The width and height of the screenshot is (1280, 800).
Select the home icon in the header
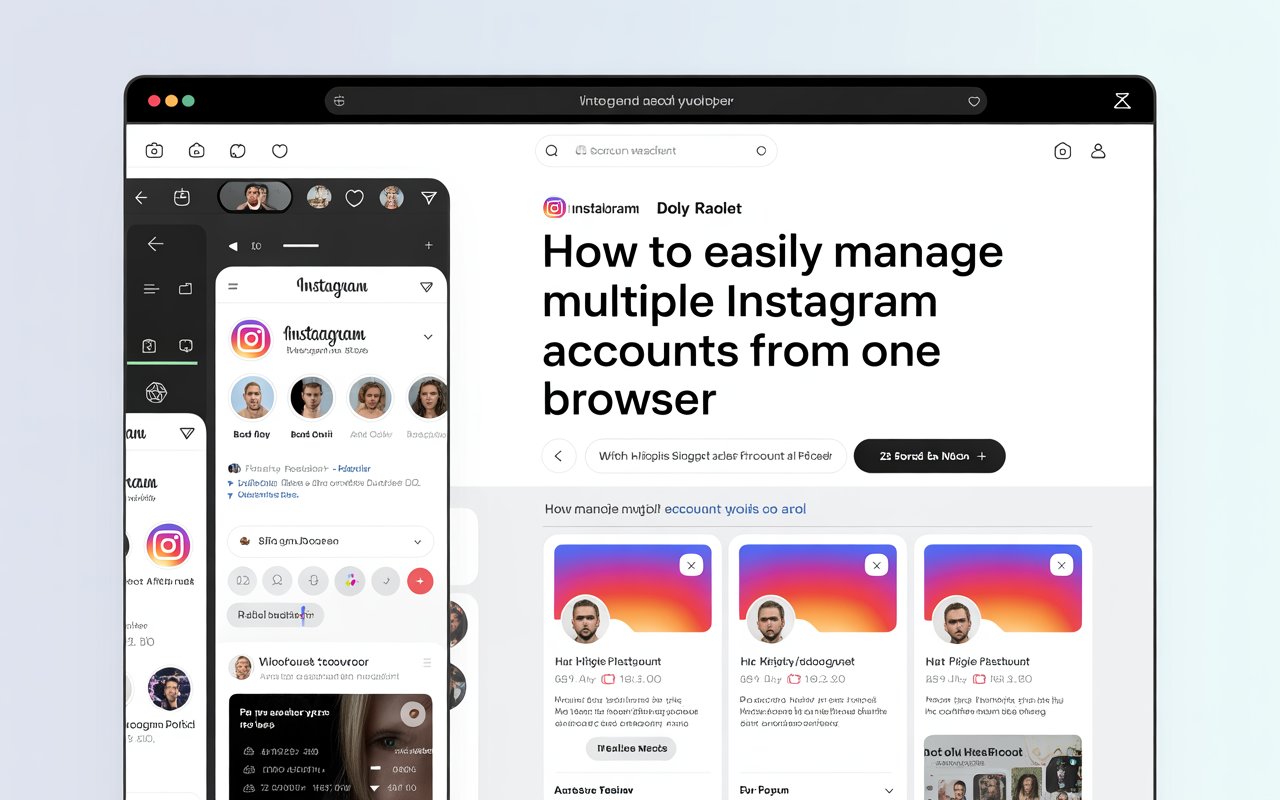tap(196, 150)
